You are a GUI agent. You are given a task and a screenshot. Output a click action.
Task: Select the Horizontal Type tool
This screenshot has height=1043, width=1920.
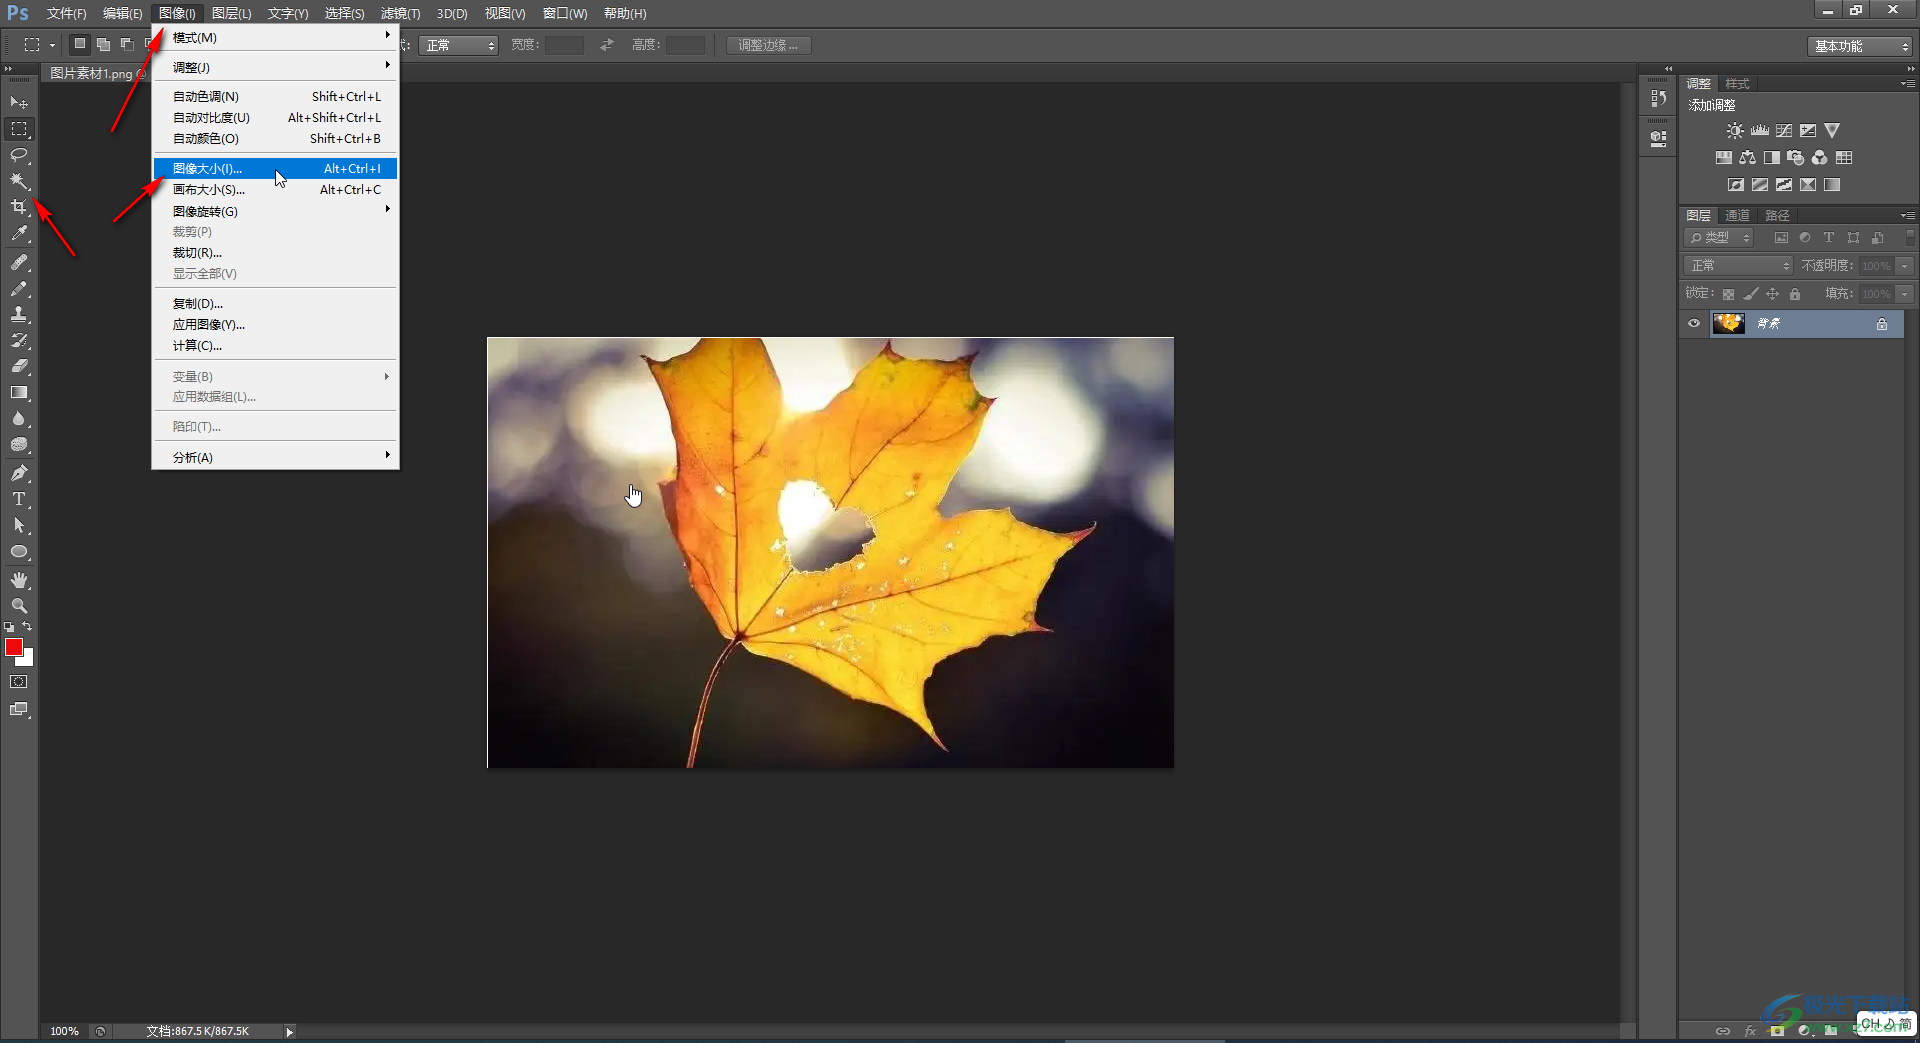19,499
